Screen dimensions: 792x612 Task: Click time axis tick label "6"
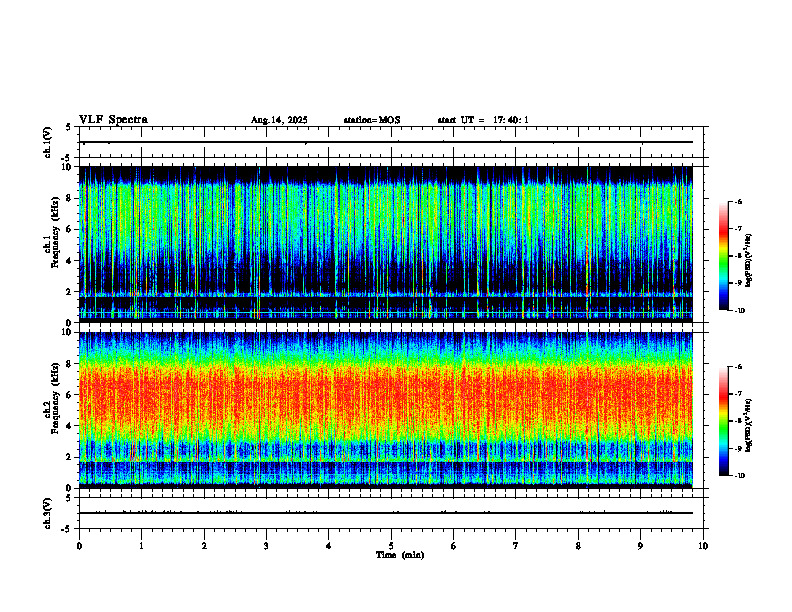454,546
